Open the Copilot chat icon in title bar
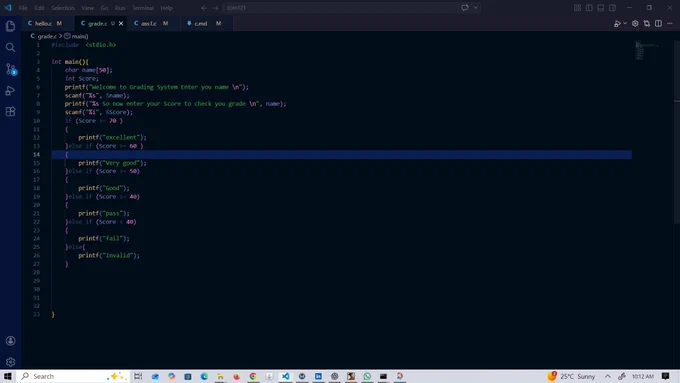680x383 pixels. (x=465, y=8)
